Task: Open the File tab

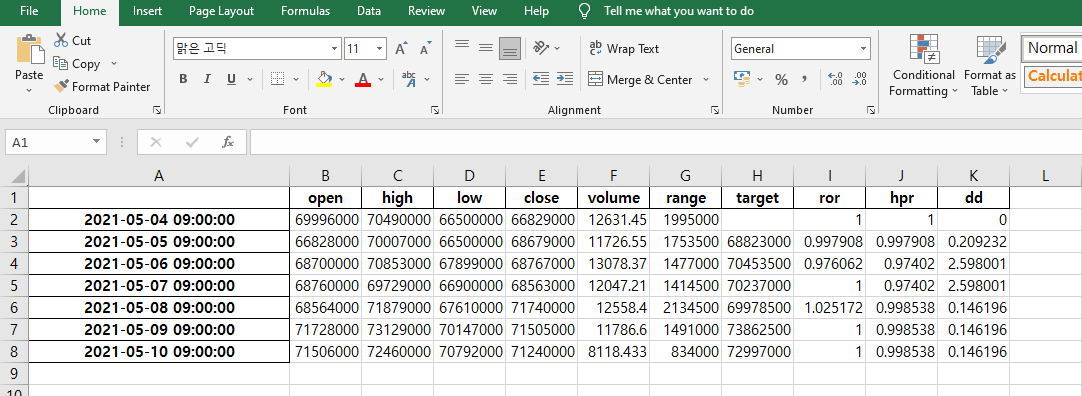Action: 29,11
